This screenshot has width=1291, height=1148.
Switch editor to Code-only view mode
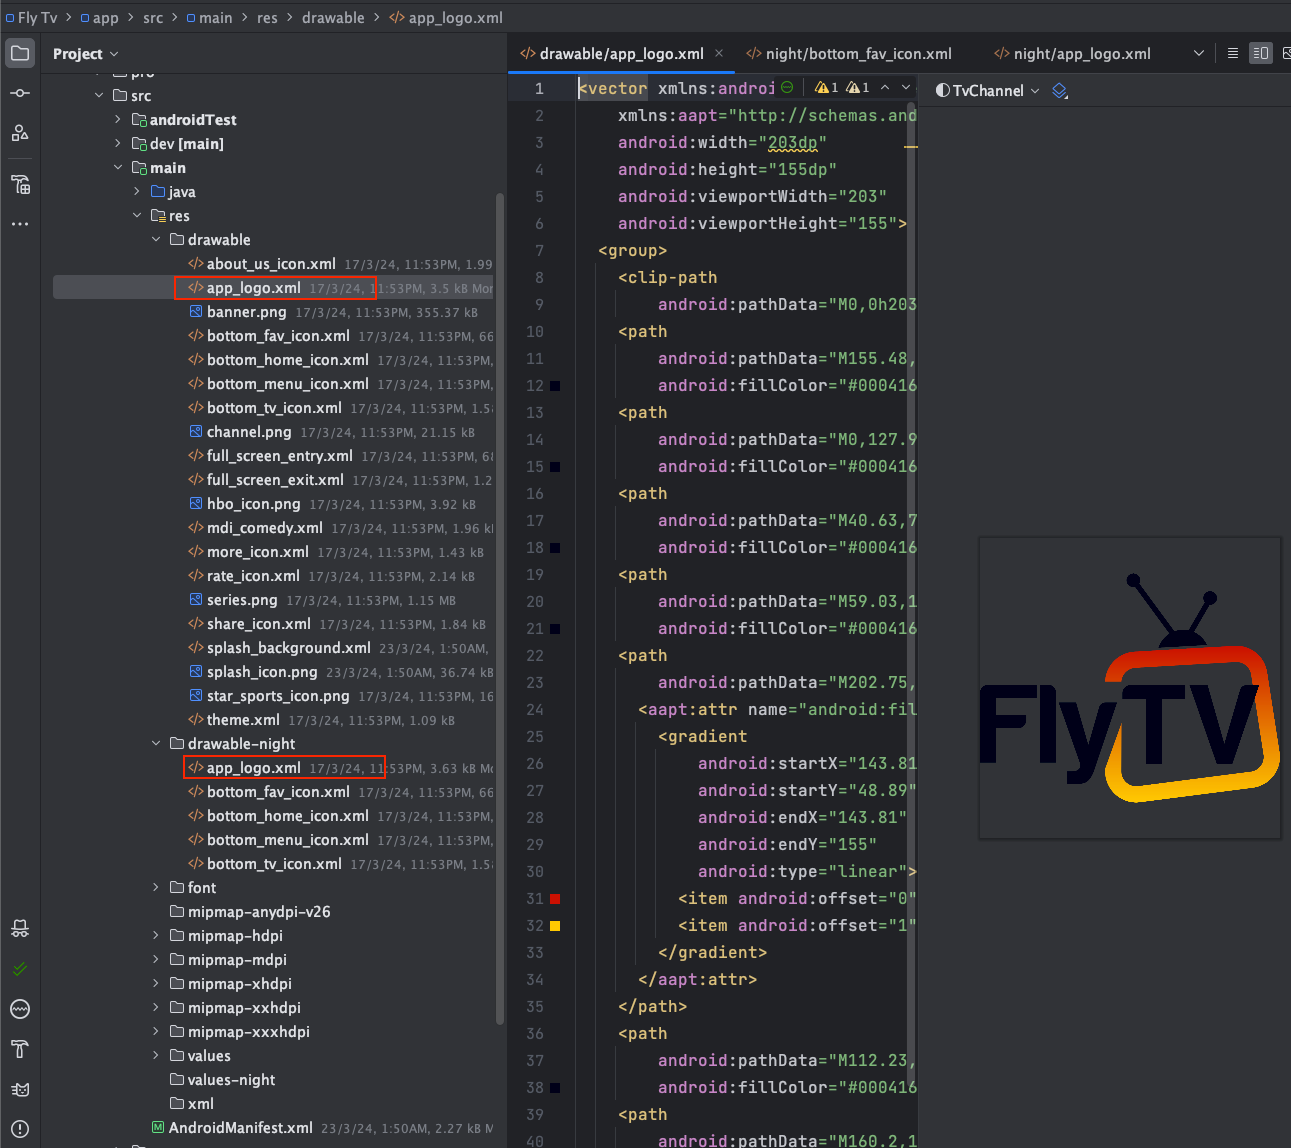coord(1233,53)
